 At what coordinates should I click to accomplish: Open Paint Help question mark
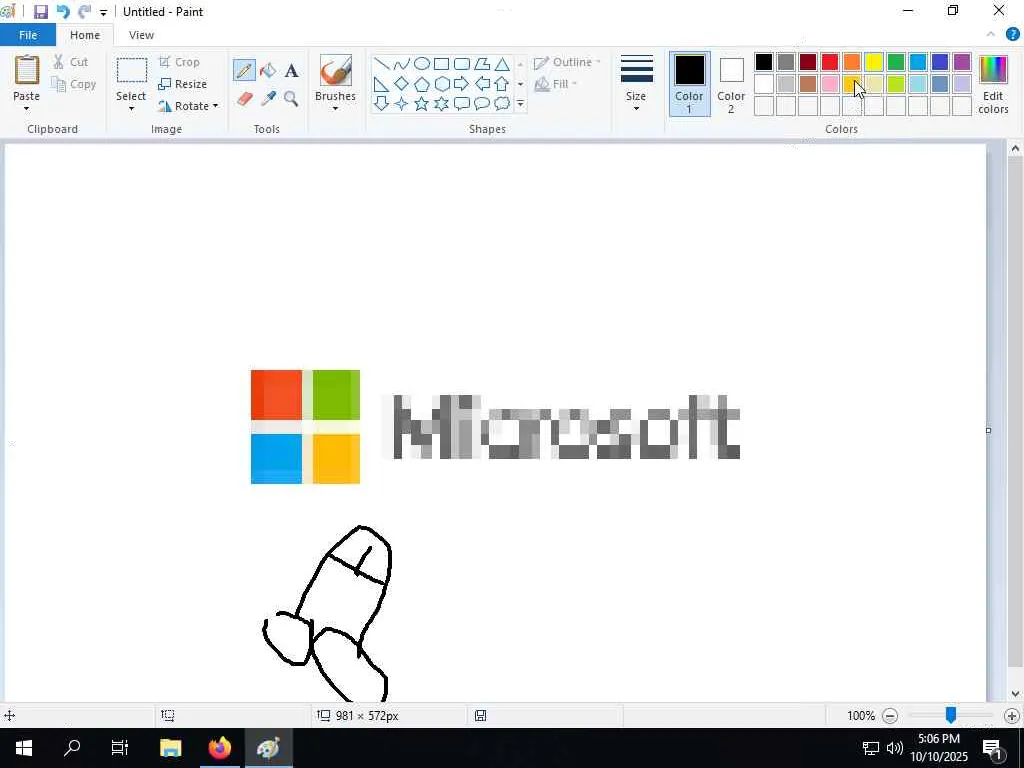pos(1012,35)
